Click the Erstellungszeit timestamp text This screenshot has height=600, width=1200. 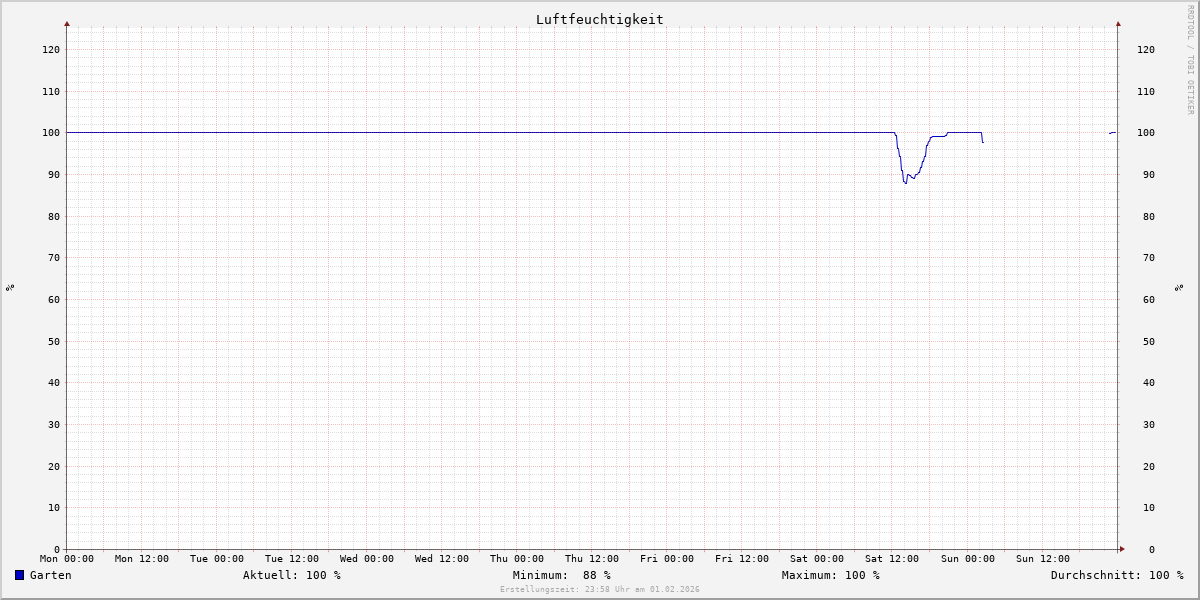pyautogui.click(x=599, y=589)
